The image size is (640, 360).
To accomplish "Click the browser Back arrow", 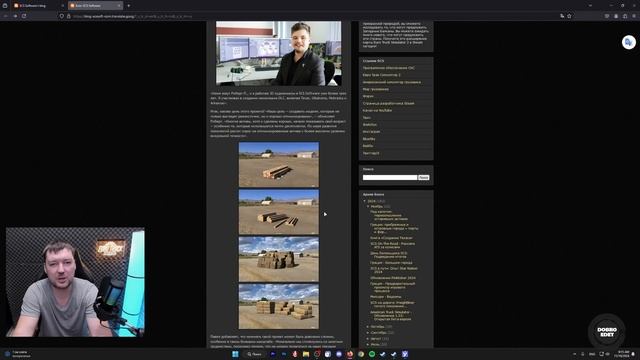I will click(x=6, y=16).
